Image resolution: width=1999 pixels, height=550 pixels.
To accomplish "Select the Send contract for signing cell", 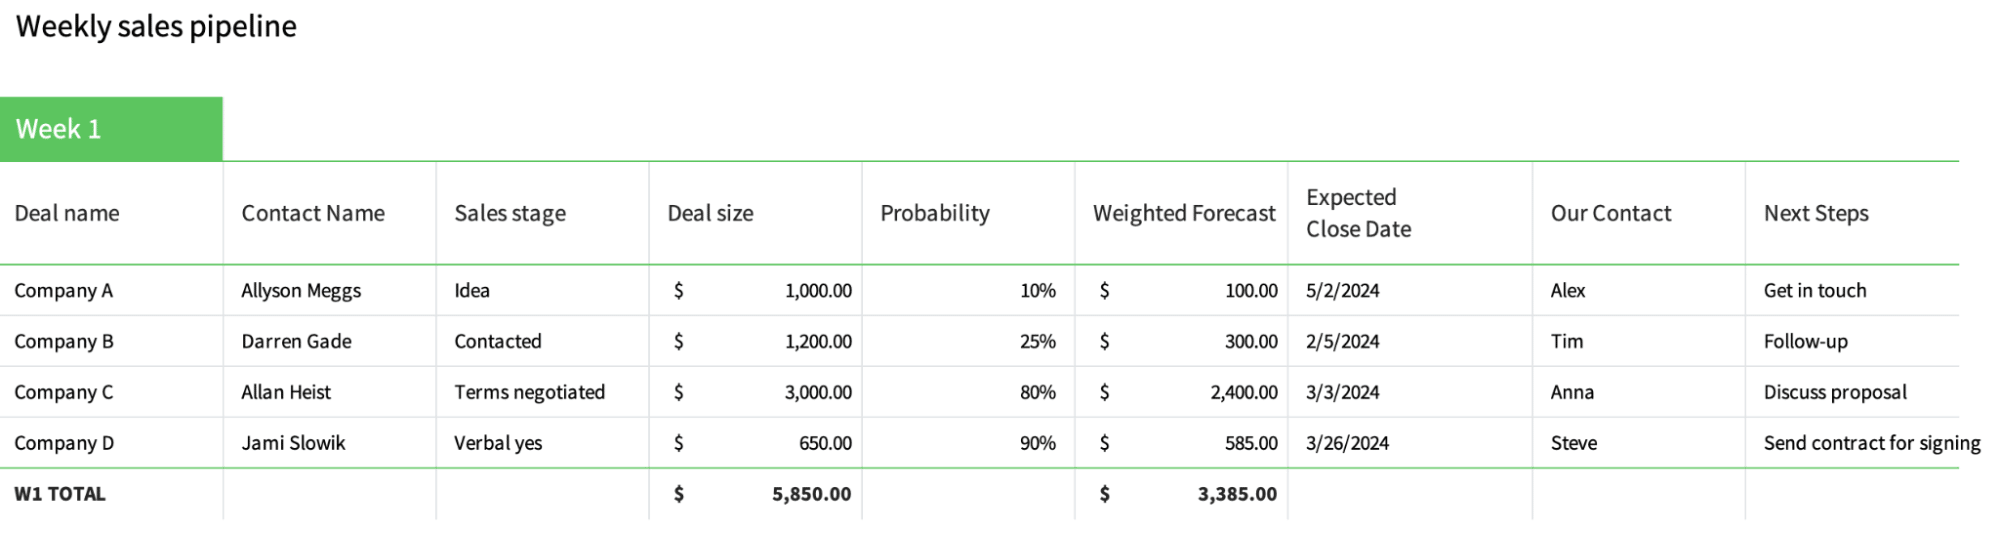I will point(1871,443).
